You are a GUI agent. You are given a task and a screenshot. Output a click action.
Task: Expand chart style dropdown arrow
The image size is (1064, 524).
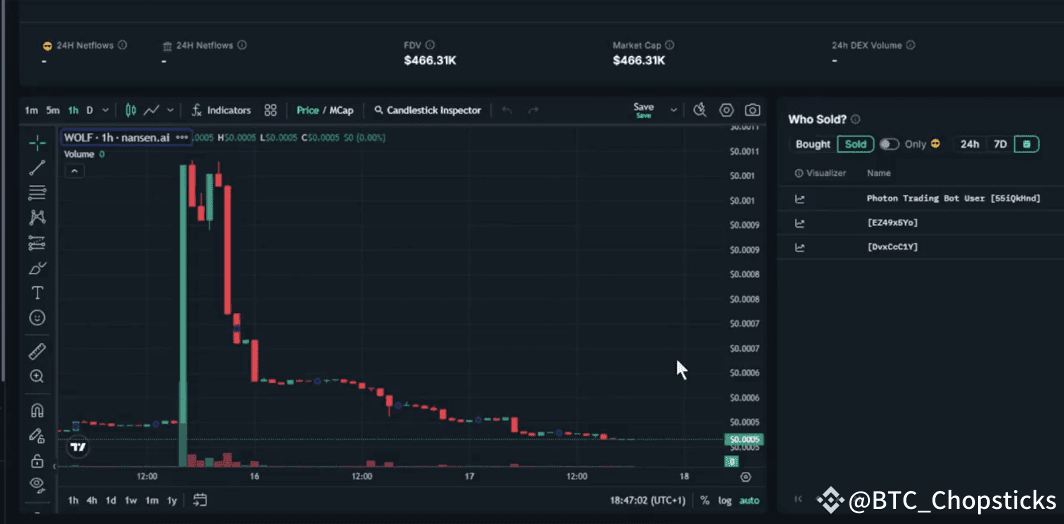tap(170, 110)
